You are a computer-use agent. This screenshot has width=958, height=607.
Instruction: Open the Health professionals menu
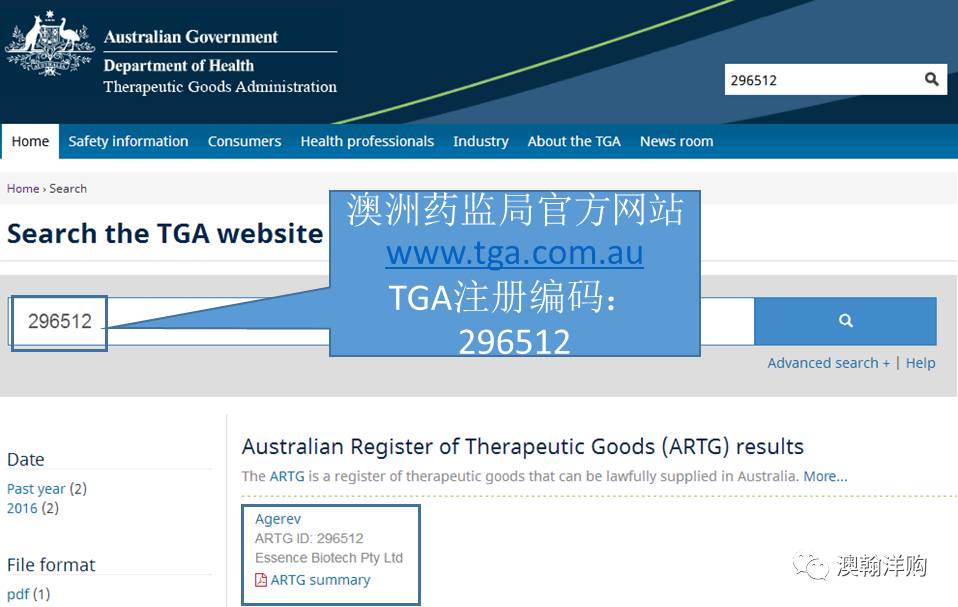pos(367,142)
